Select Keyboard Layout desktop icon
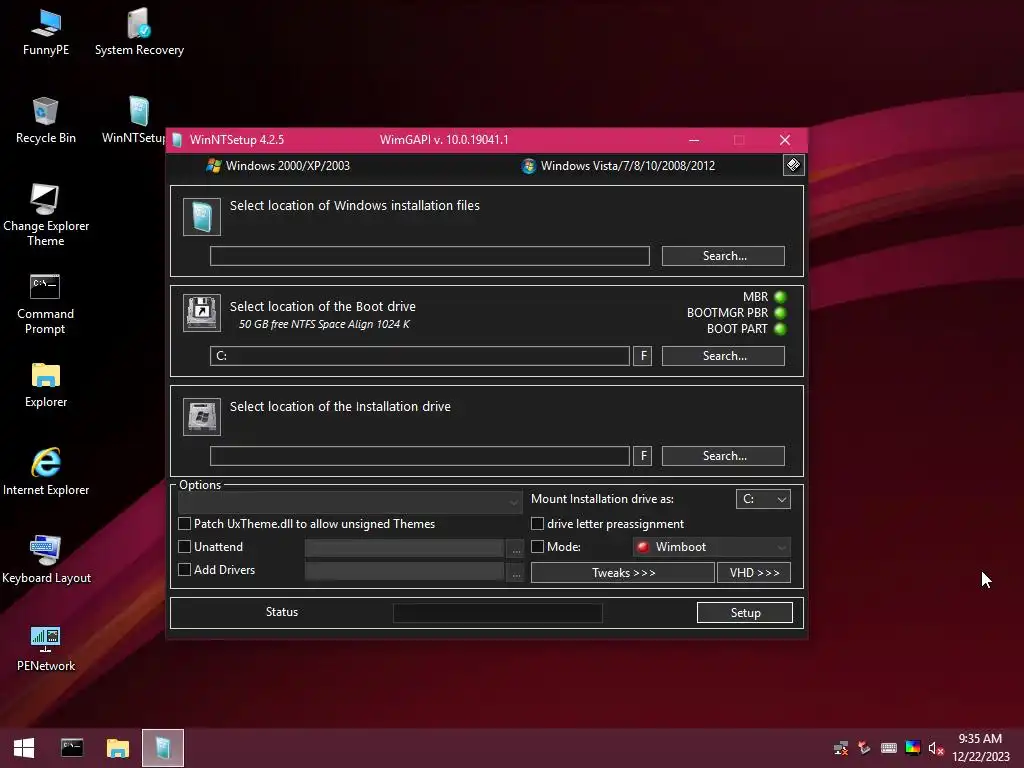 [46, 560]
